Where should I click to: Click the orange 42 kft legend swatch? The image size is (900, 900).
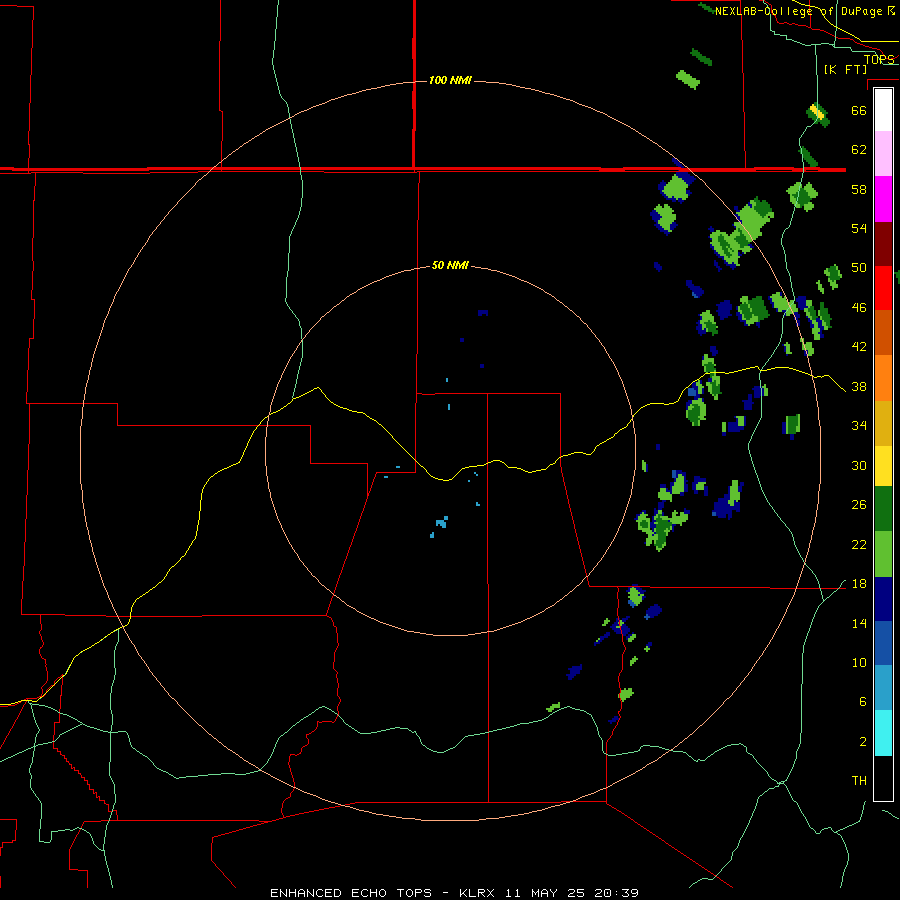[x=883, y=378]
